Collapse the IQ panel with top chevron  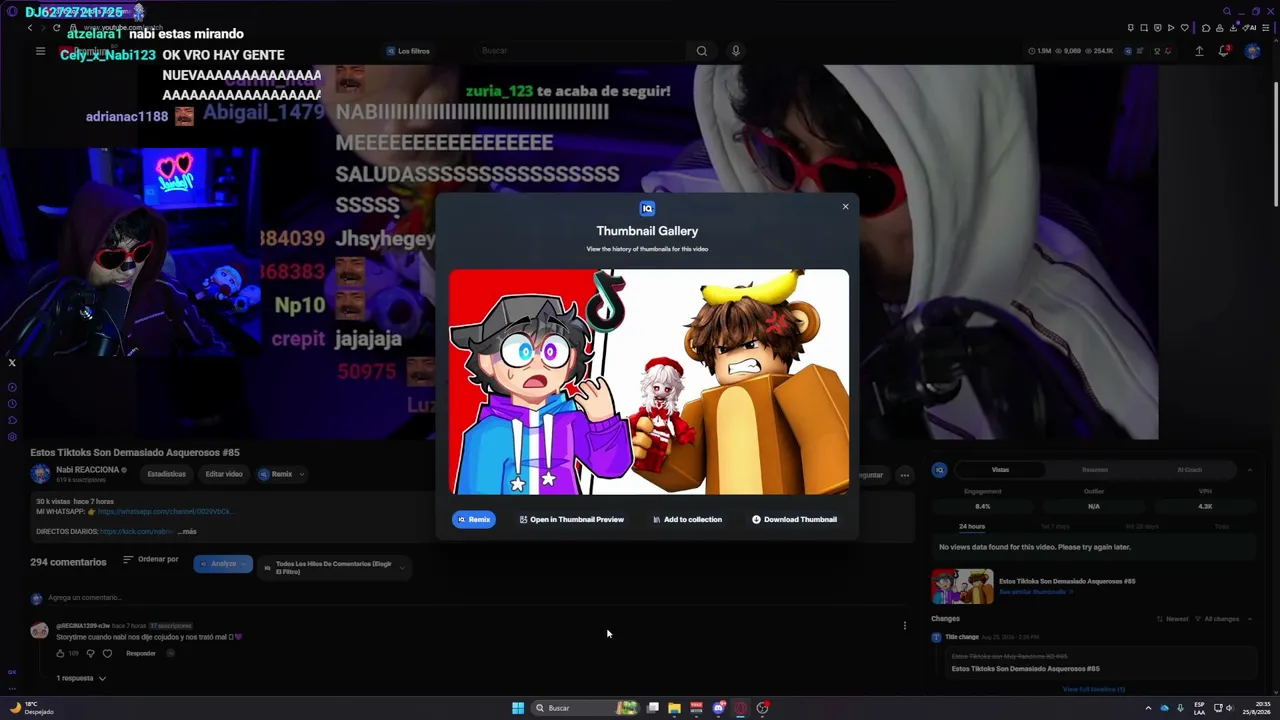tap(1249, 470)
